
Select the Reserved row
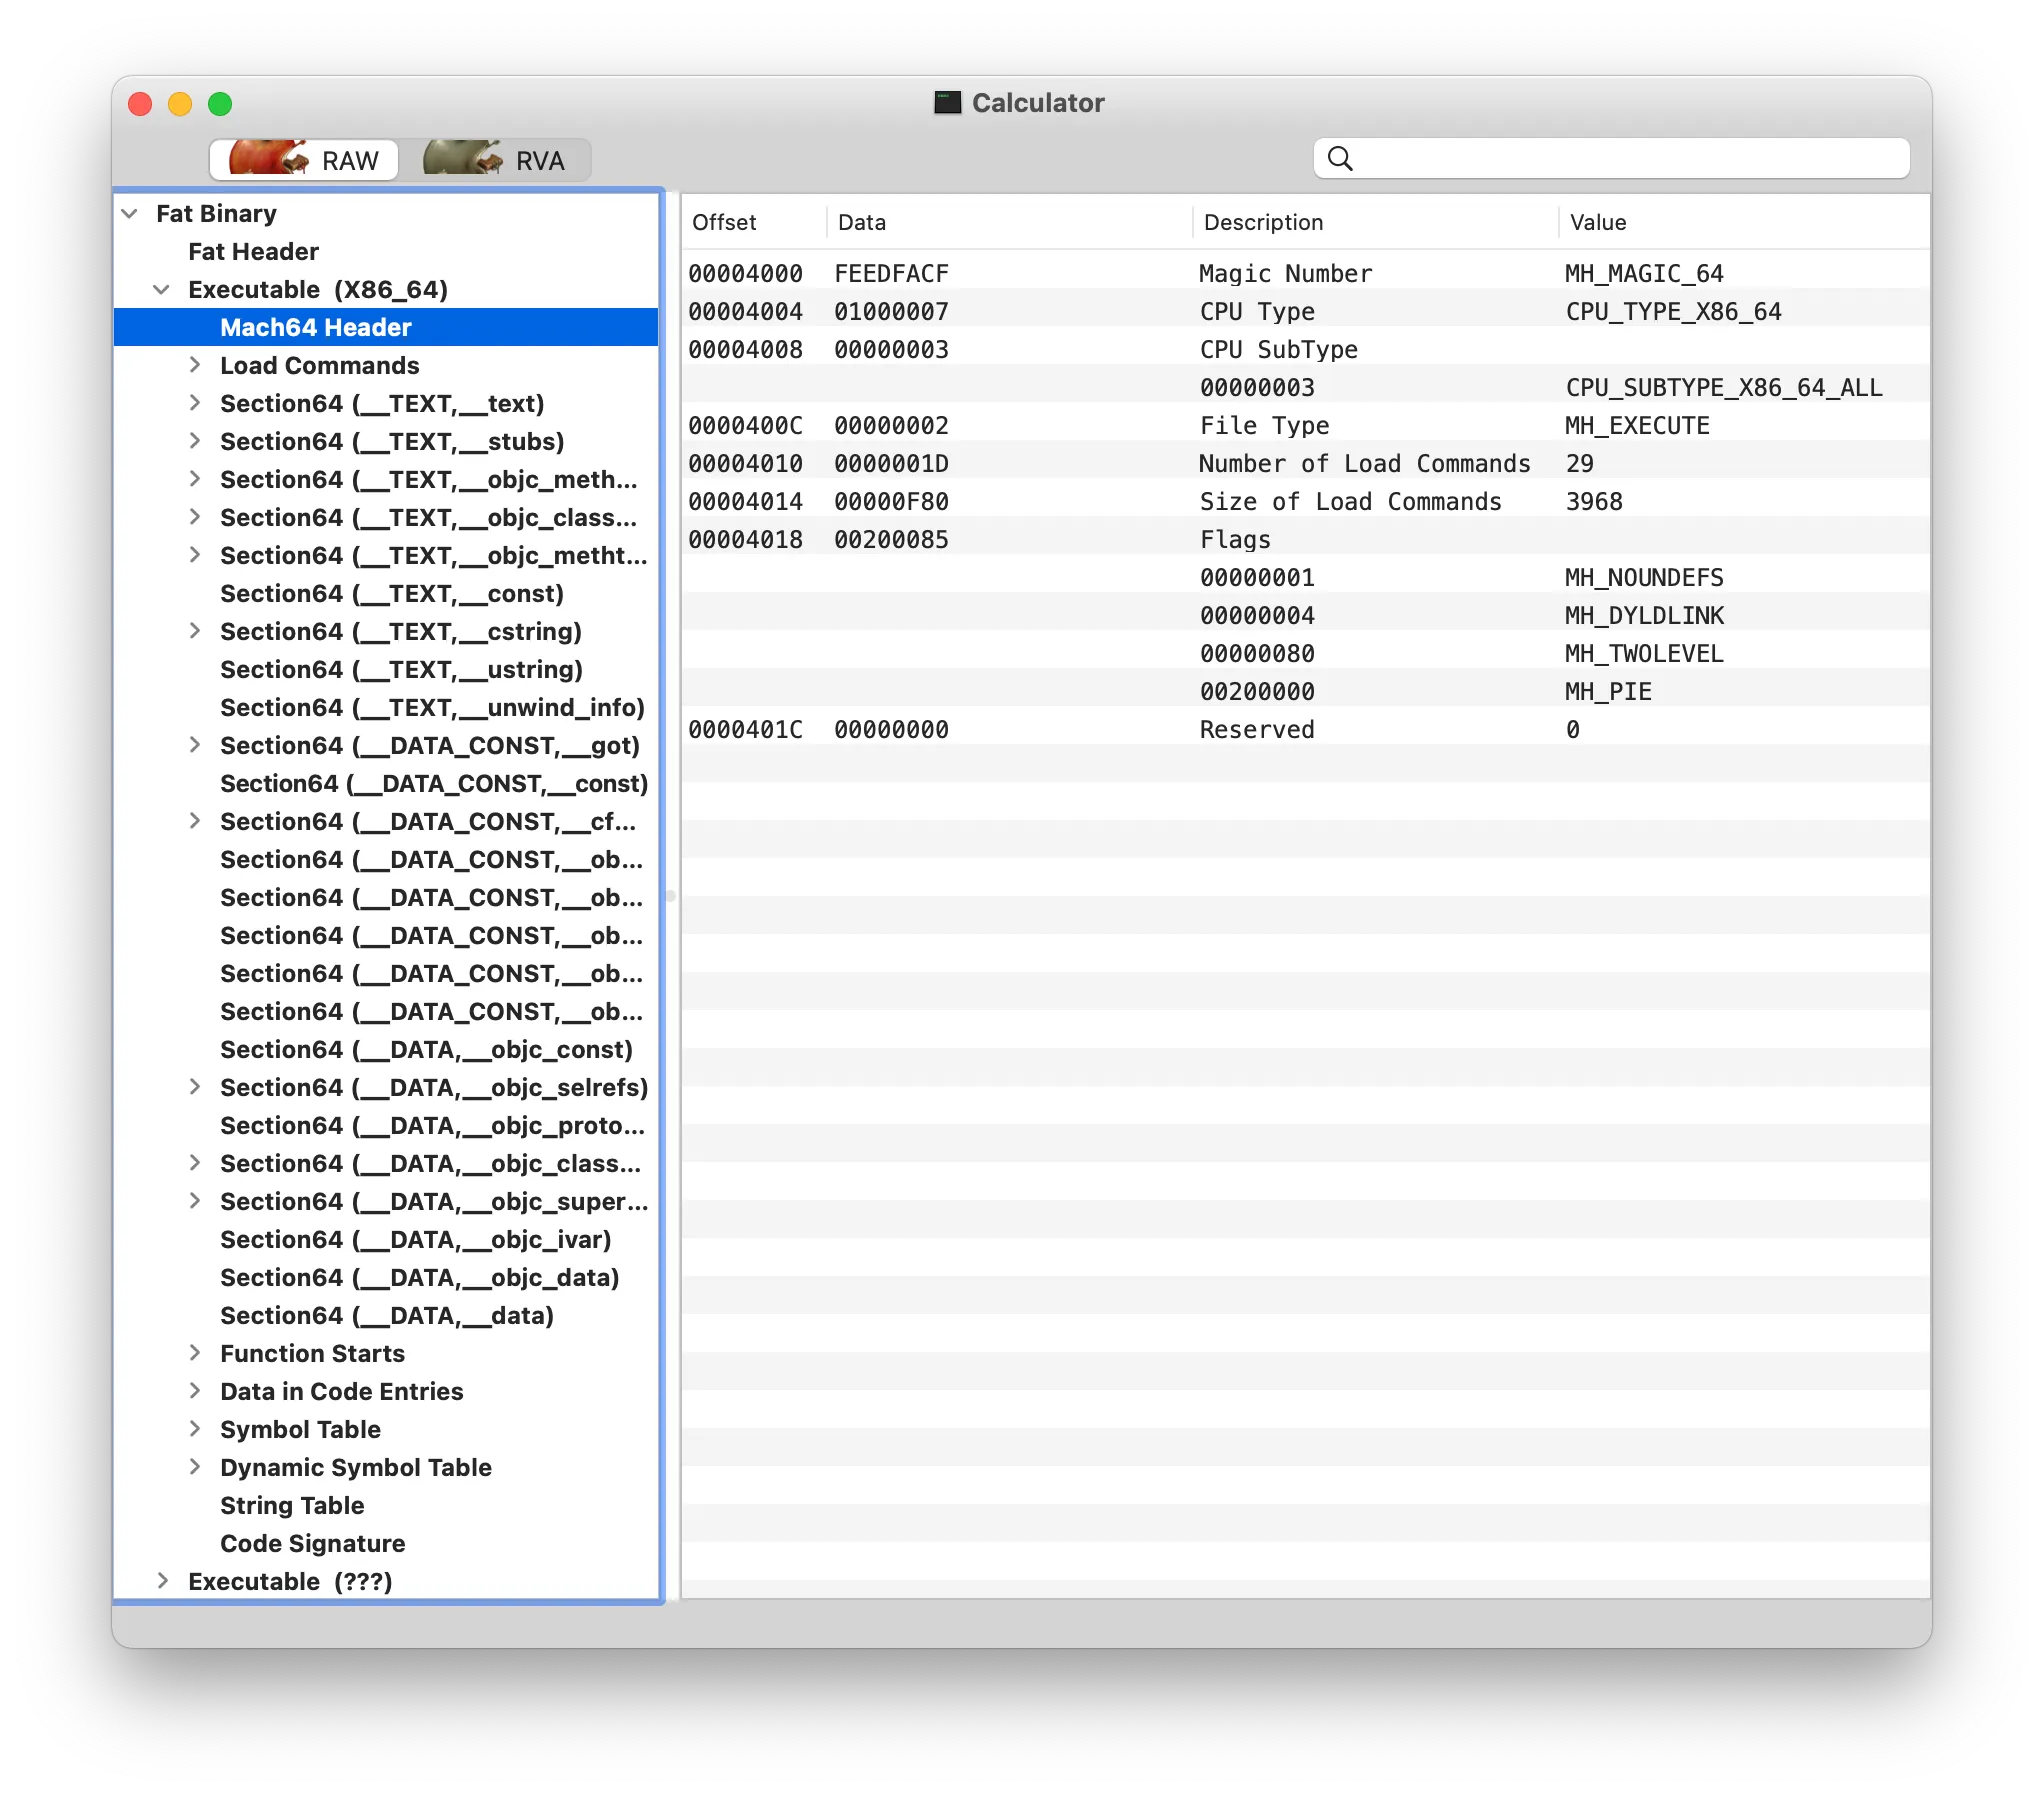(x=1306, y=729)
